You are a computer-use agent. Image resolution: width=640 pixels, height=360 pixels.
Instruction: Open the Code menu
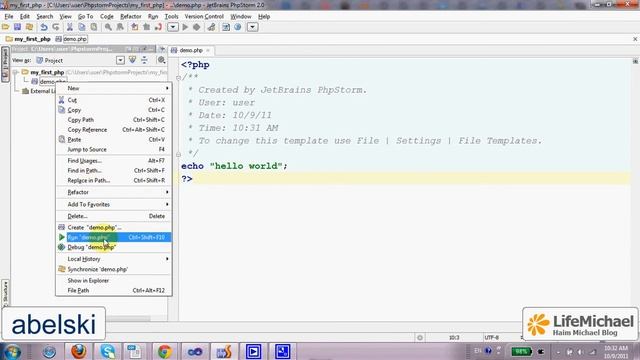tap(107, 17)
